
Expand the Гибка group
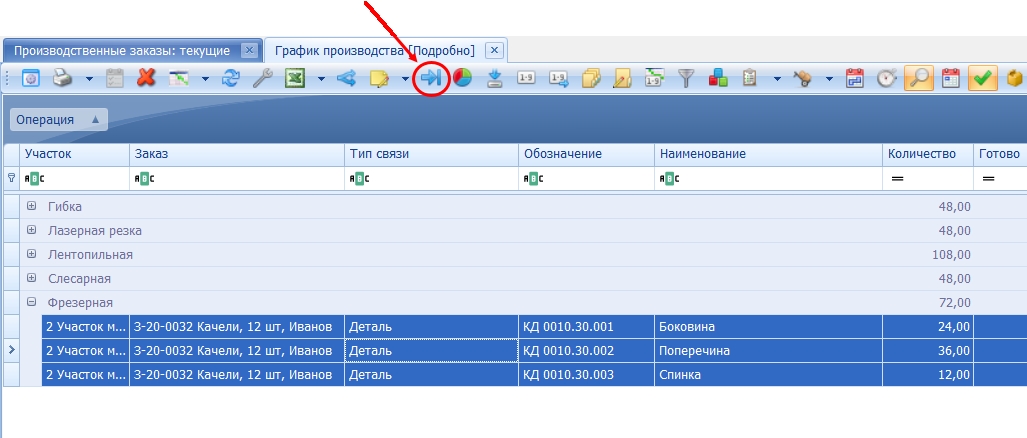31,206
